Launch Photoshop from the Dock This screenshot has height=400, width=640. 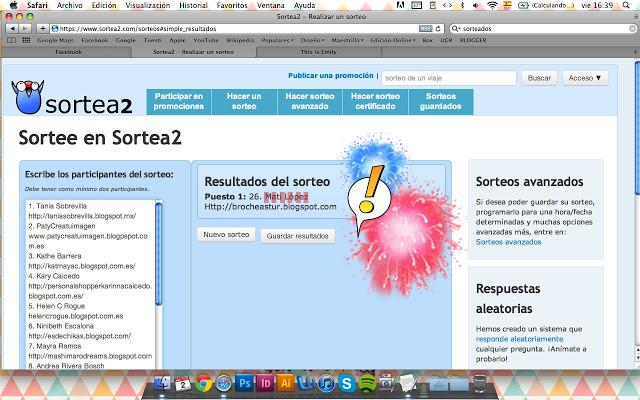pyautogui.click(x=244, y=383)
